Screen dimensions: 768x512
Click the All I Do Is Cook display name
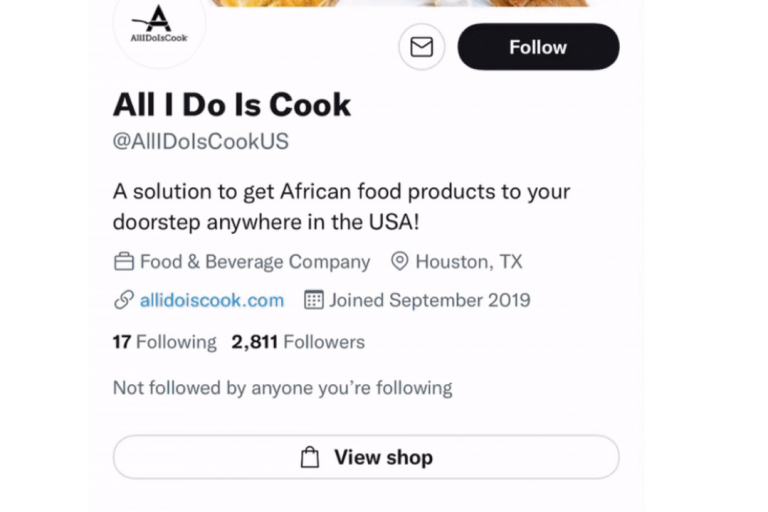point(232,104)
